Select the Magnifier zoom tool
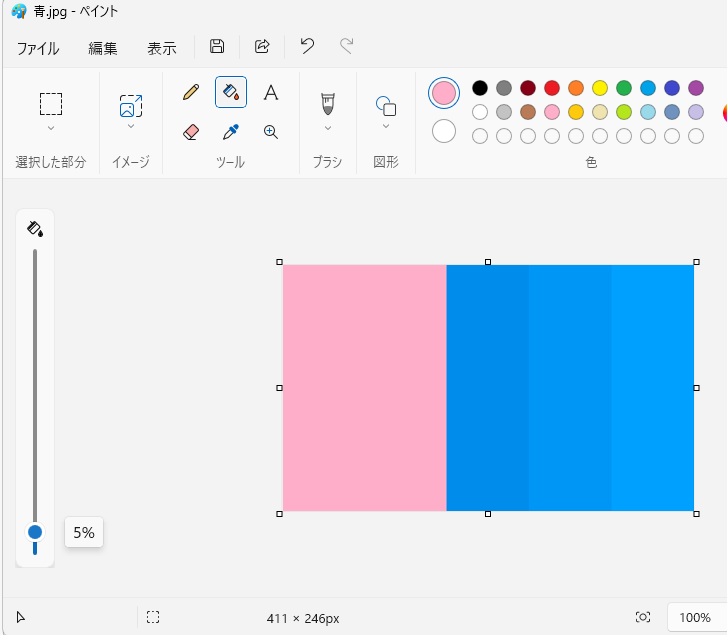Image resolution: width=727 pixels, height=635 pixels. tap(270, 131)
